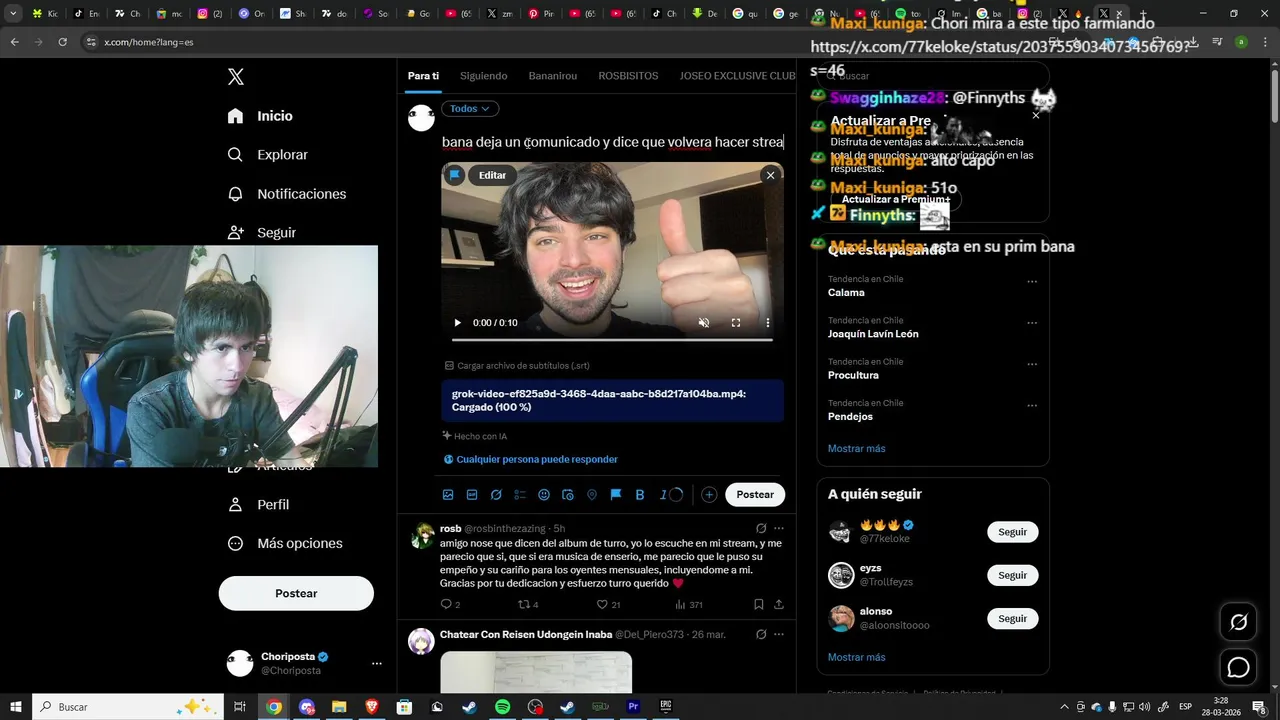Screen dimensions: 1280x720
Task: Open the X logo home link
Action: 236,77
